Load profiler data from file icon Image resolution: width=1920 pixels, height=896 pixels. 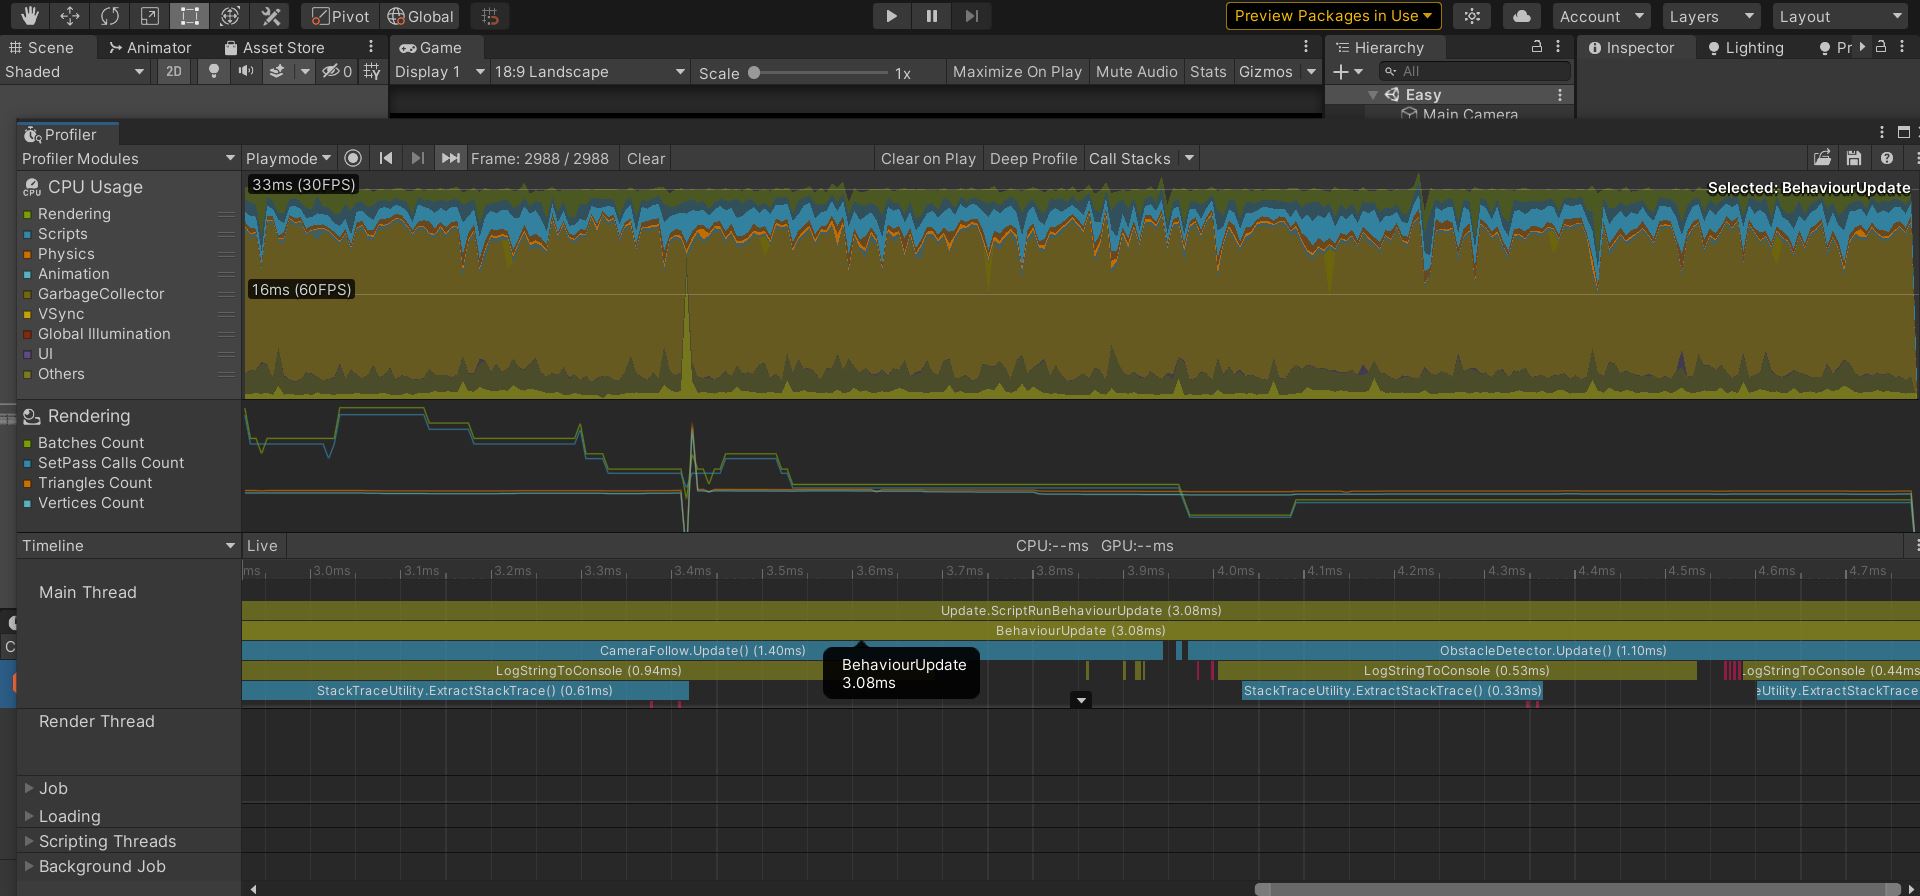1822,158
